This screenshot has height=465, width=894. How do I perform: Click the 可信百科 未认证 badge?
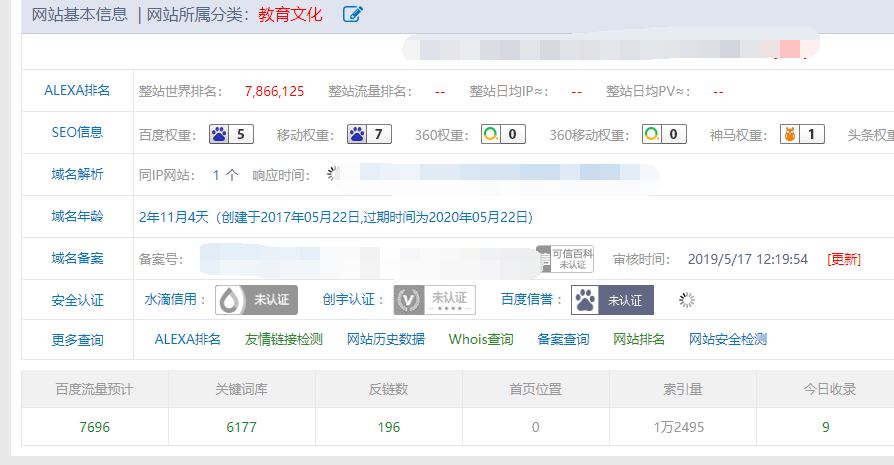566,259
